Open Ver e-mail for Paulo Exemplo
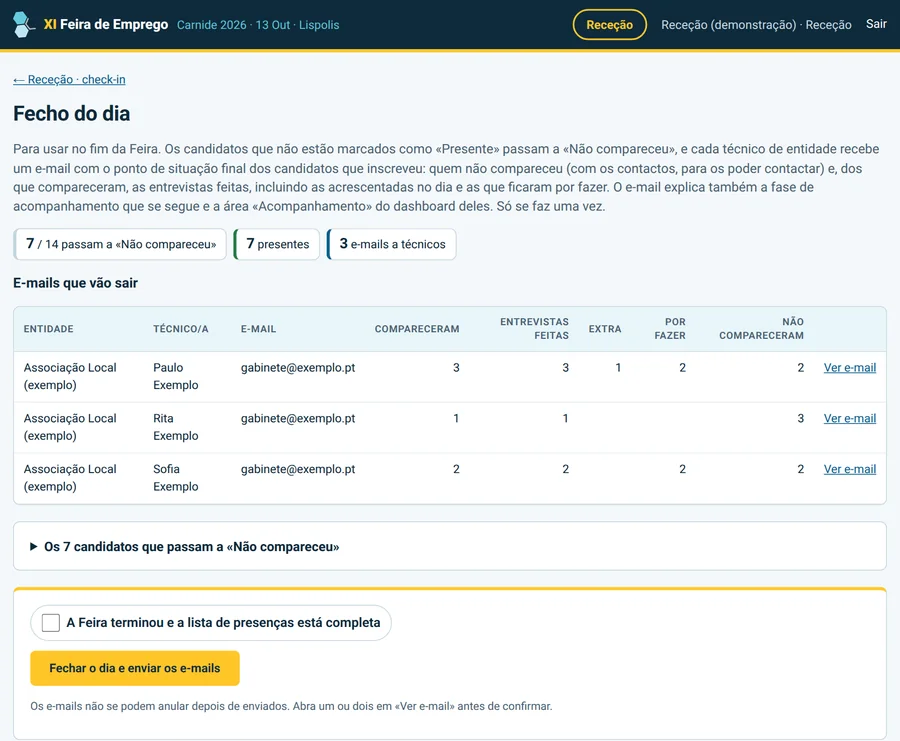Screen dimensions: 900x741 click(x=849, y=367)
